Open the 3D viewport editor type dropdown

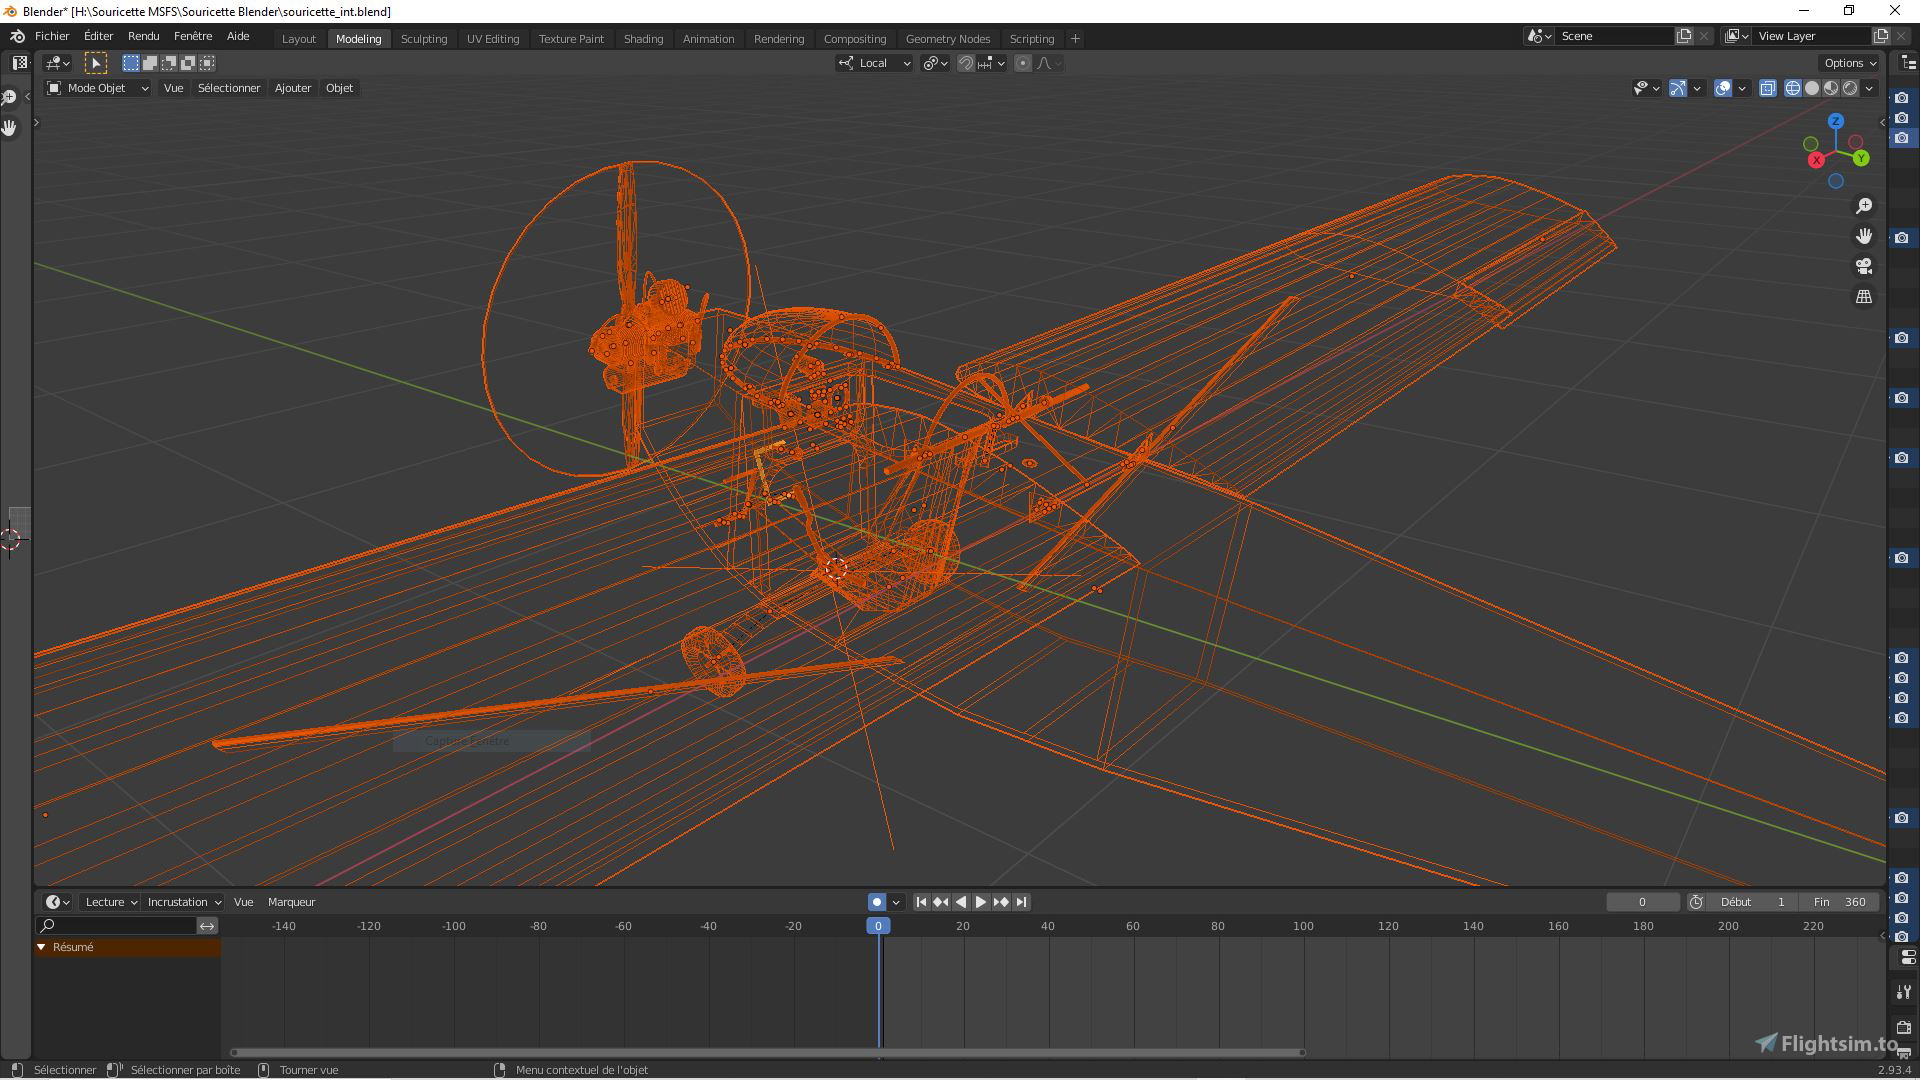coord(58,63)
